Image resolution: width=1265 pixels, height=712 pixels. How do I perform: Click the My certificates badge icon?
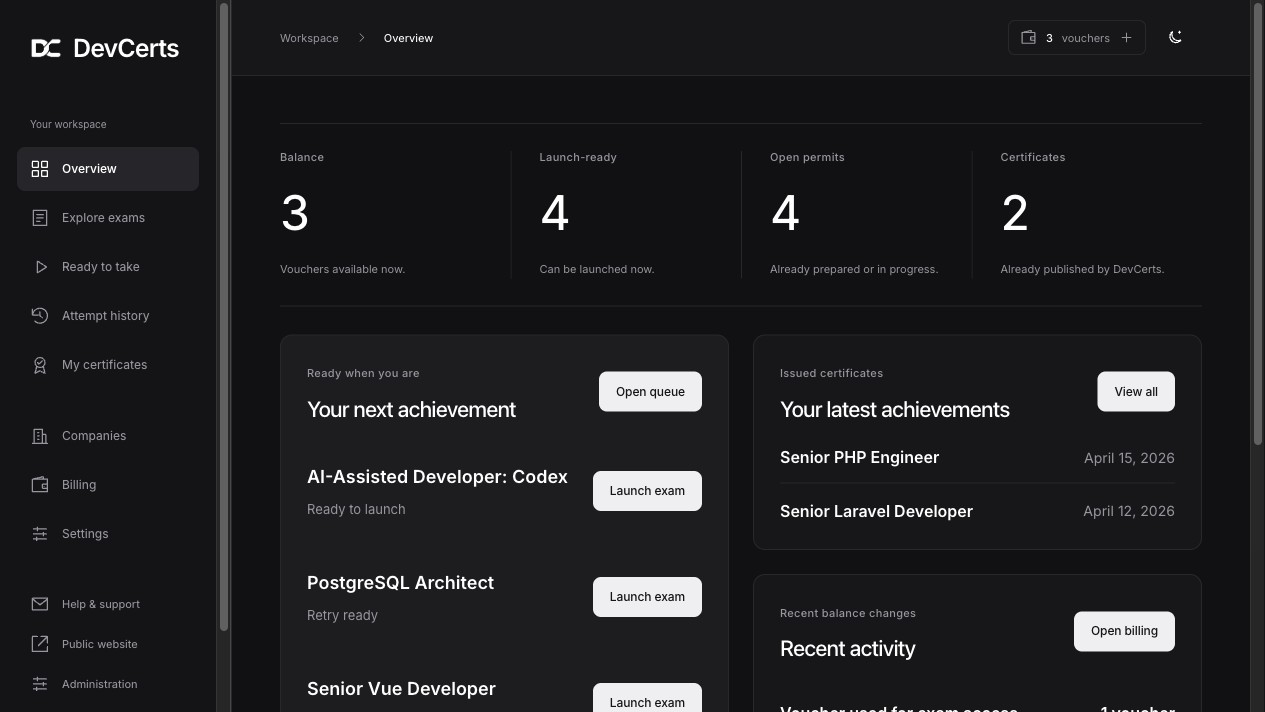pos(40,365)
